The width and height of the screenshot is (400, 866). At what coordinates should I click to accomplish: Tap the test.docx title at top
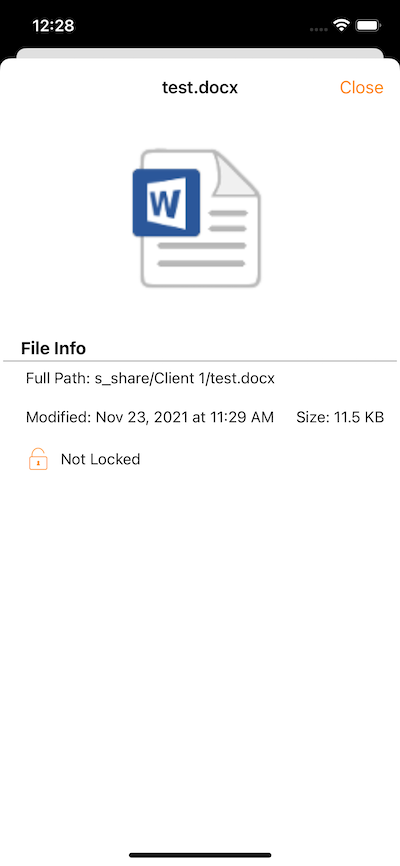tap(200, 87)
